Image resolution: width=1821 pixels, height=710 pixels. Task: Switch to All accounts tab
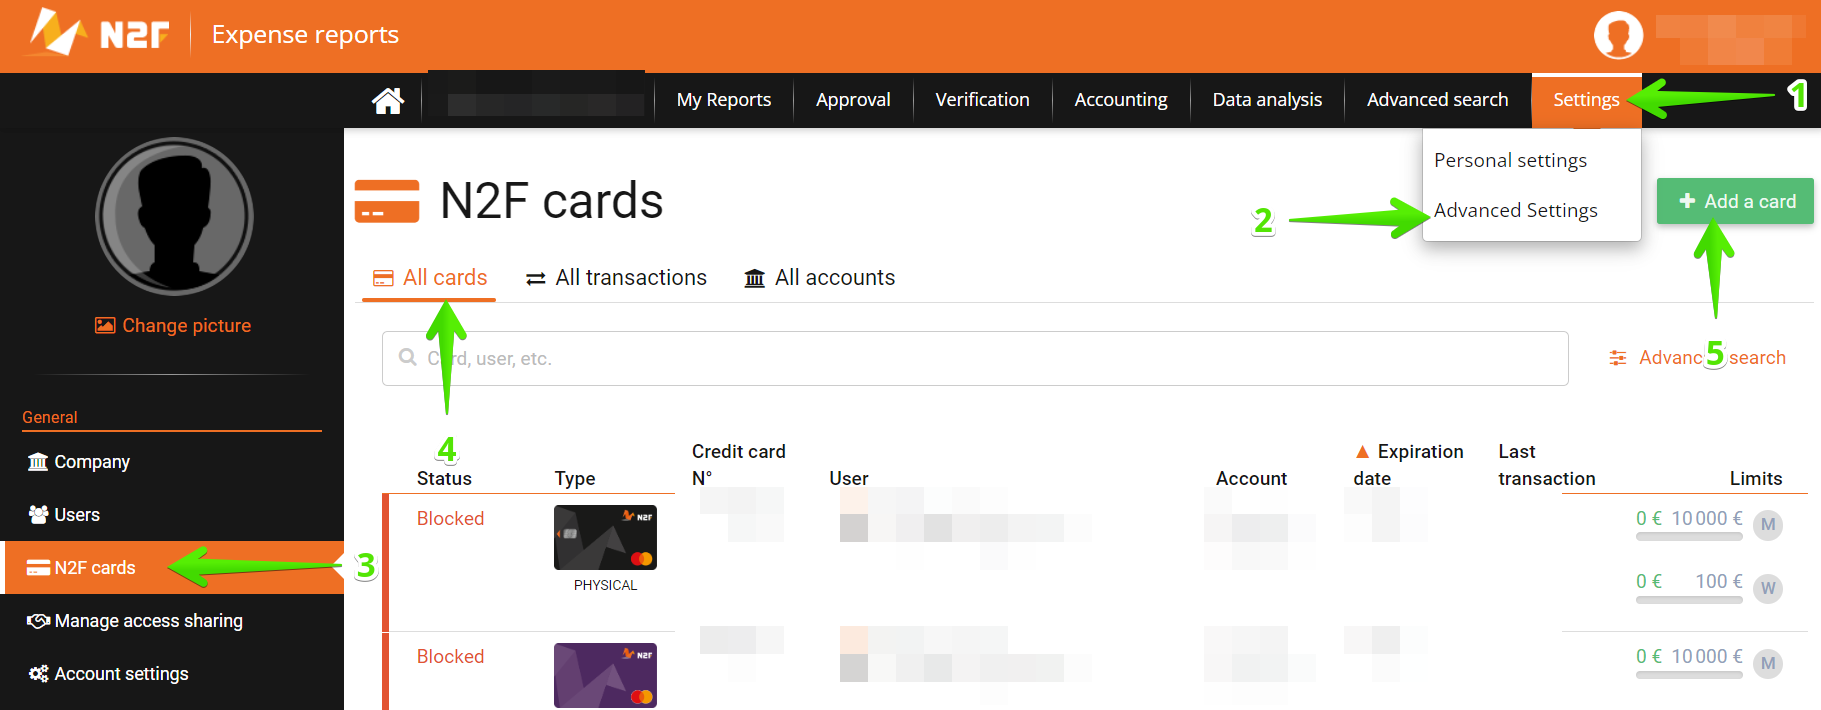pyautogui.click(x=820, y=278)
